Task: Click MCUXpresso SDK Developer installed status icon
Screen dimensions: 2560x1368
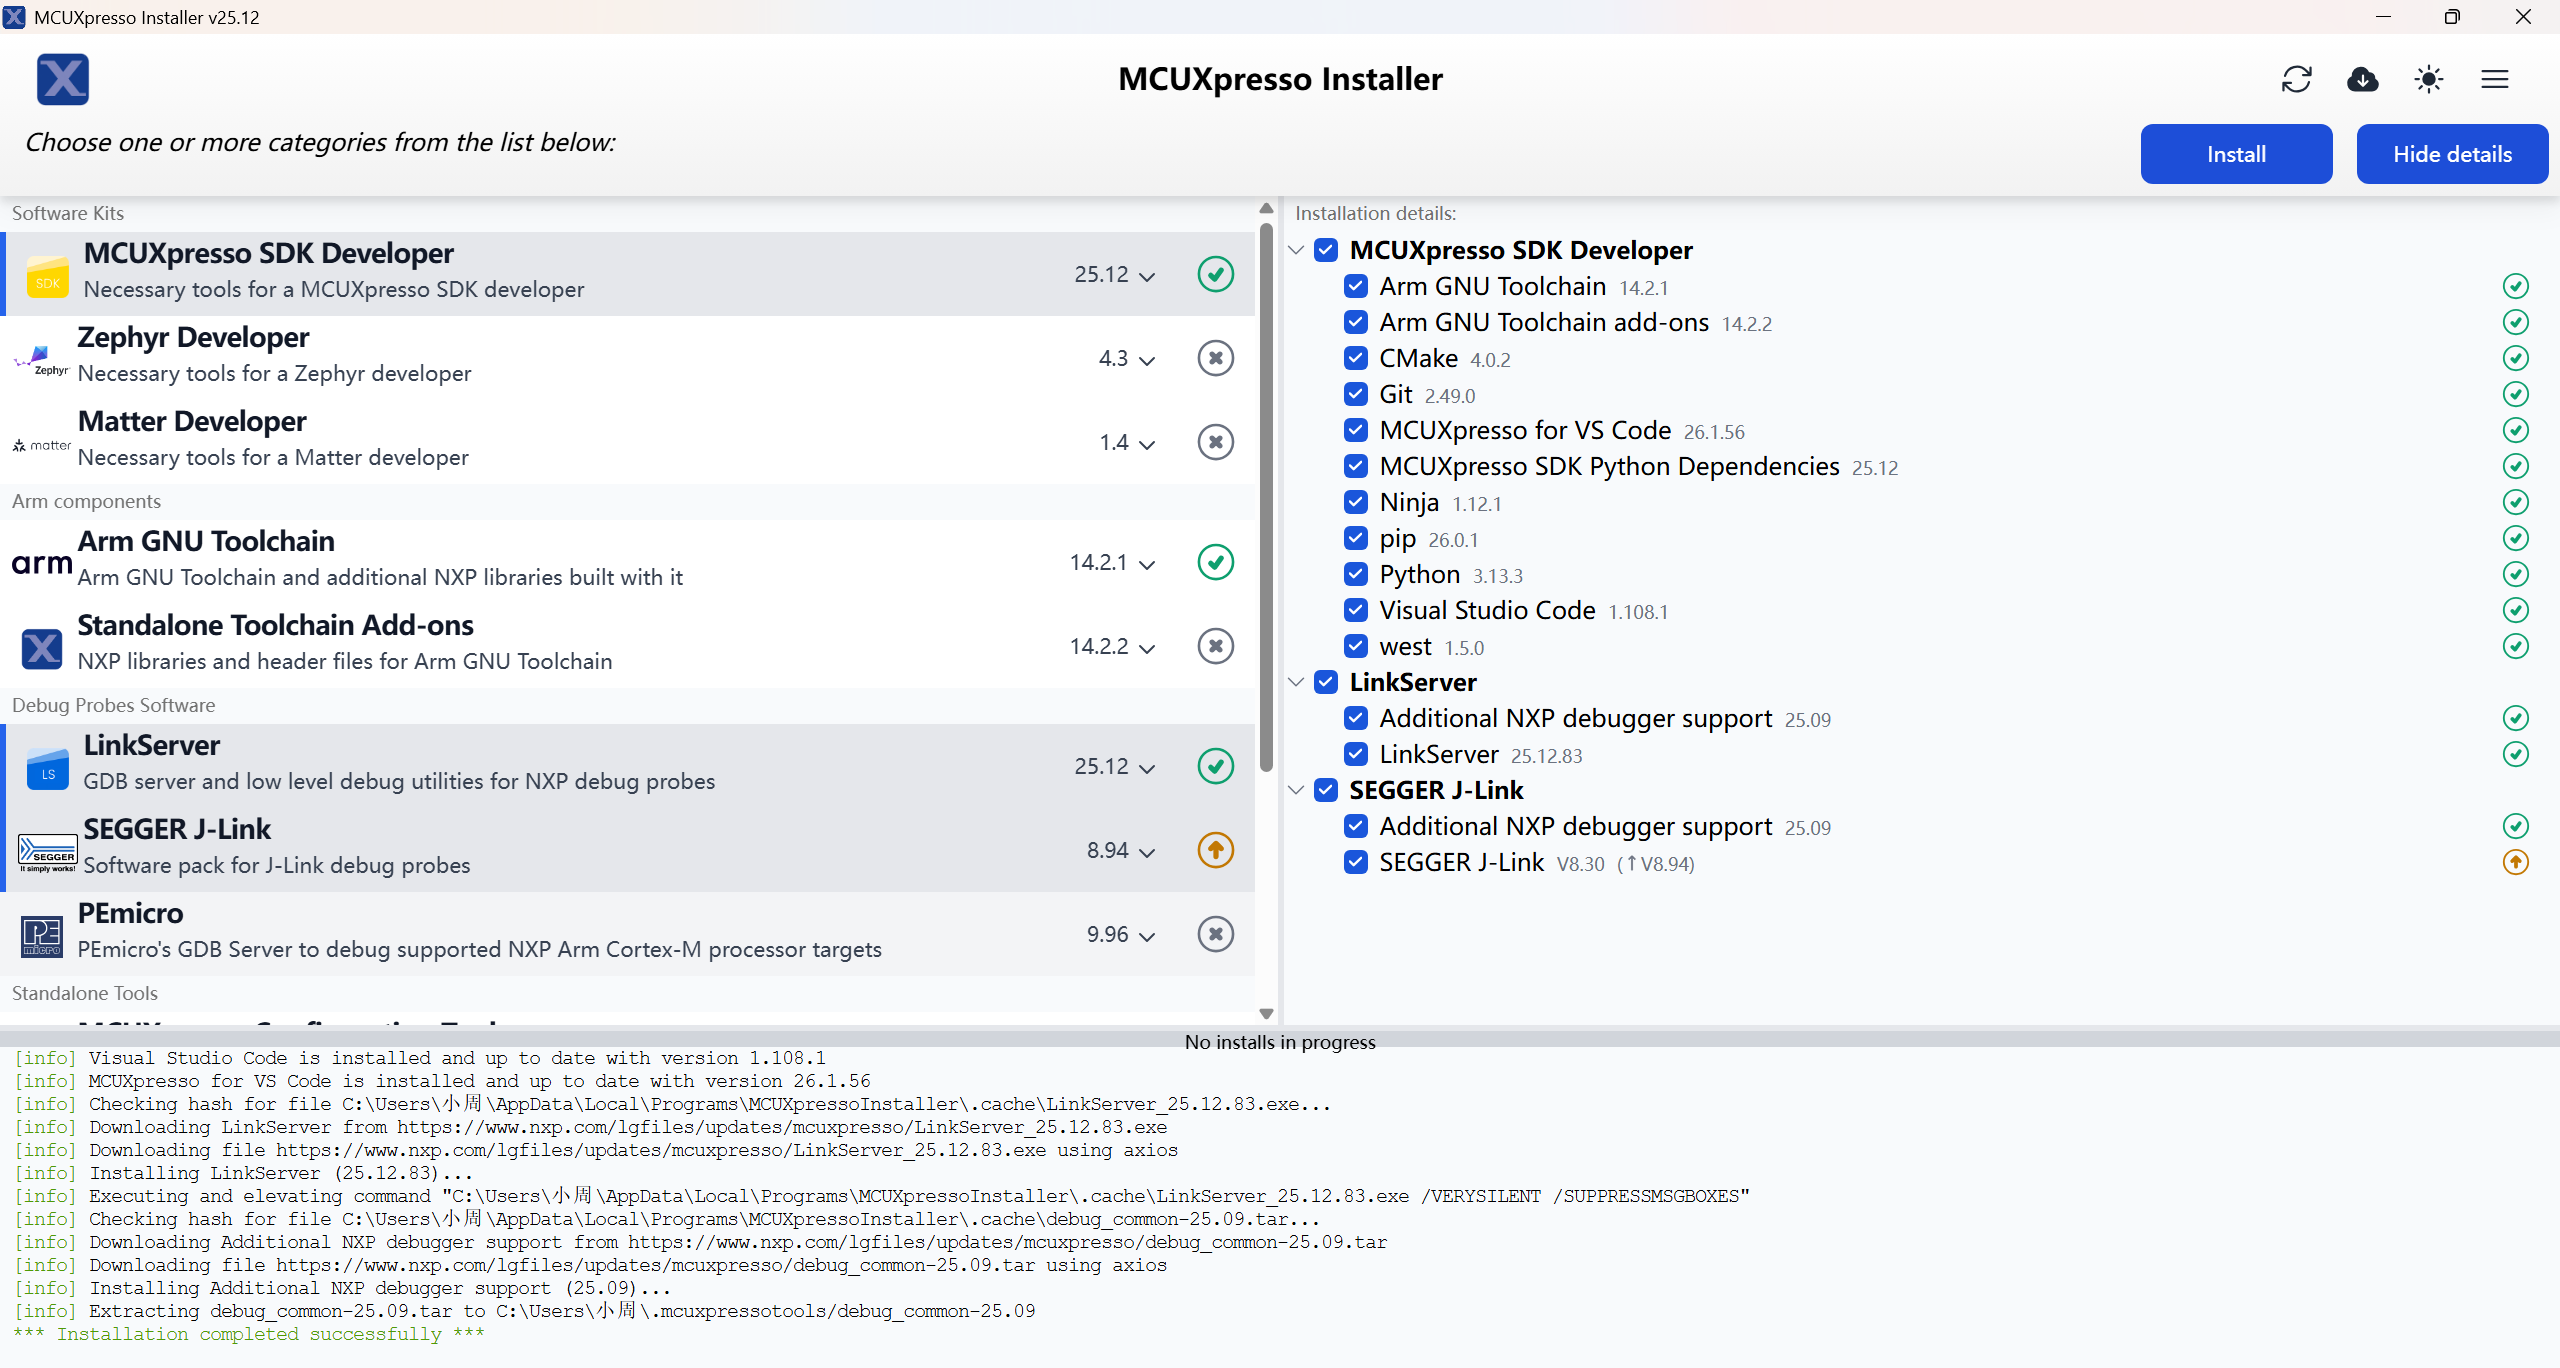Action: (1215, 274)
